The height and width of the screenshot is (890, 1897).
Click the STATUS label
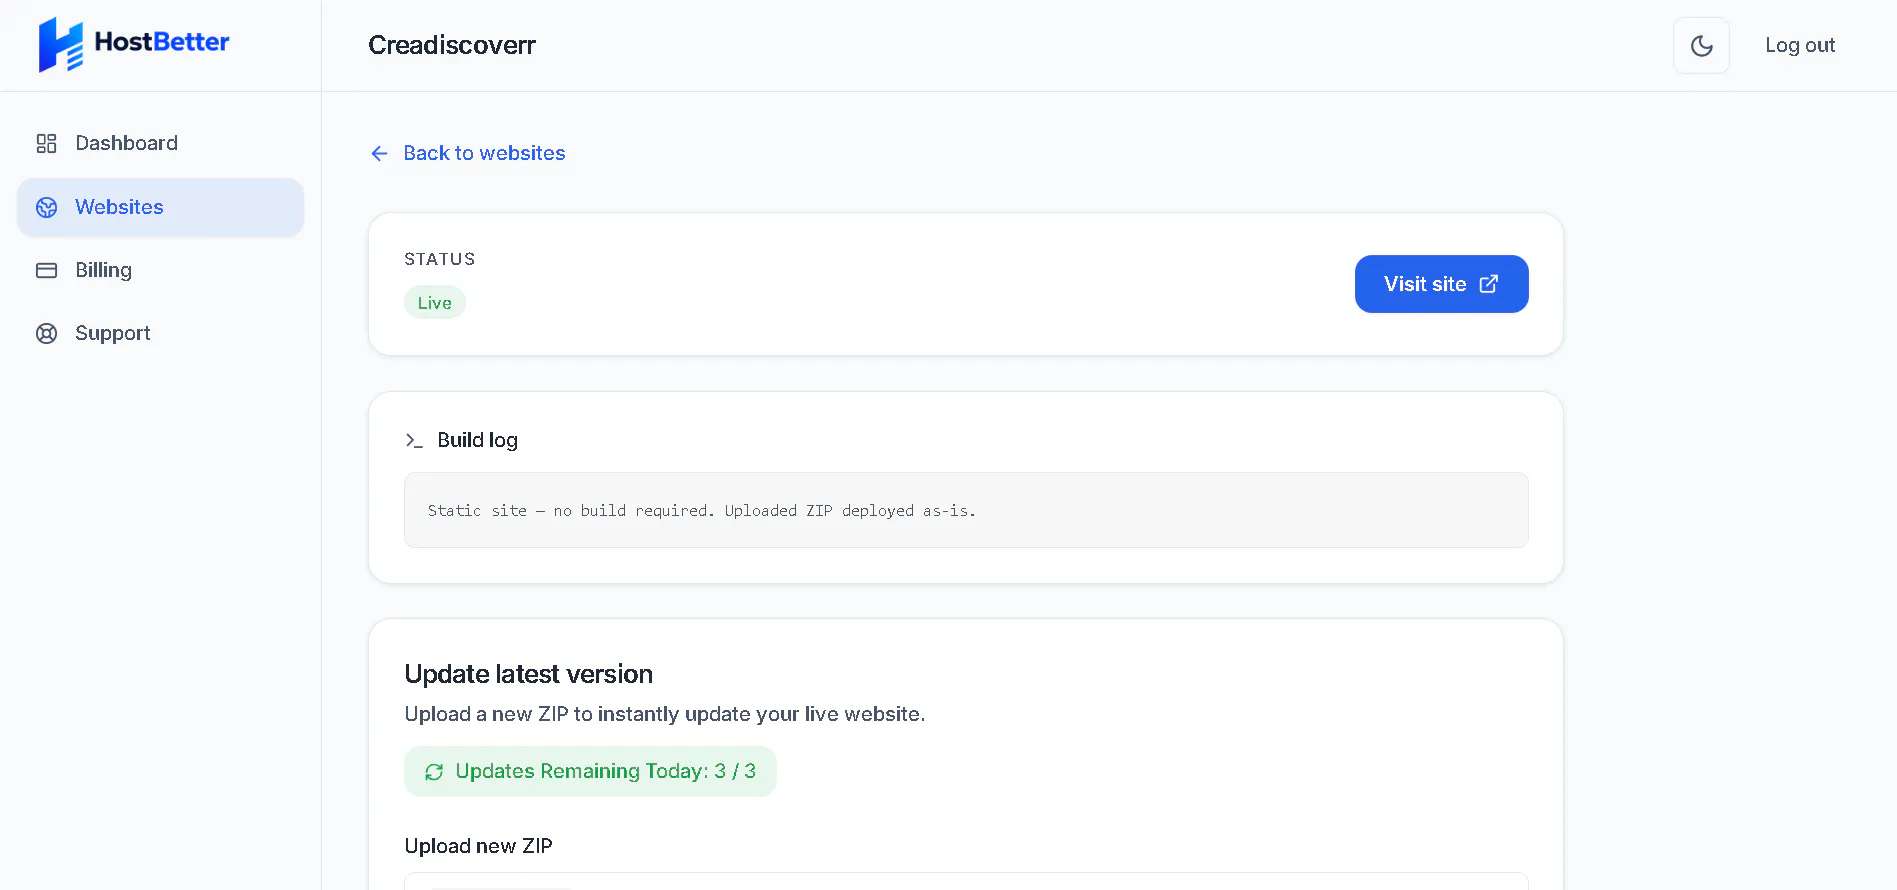tap(439, 259)
